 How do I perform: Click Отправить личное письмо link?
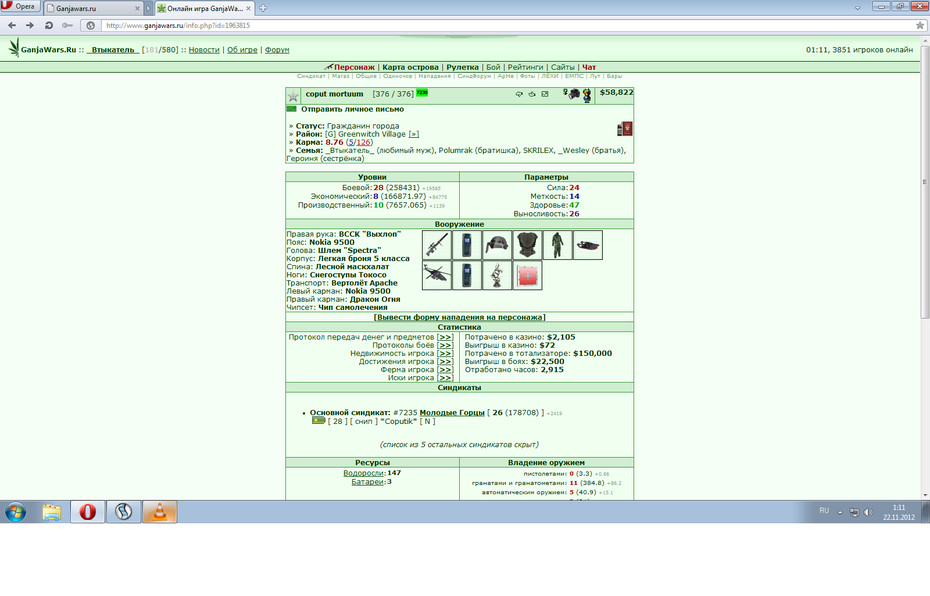click(x=352, y=109)
